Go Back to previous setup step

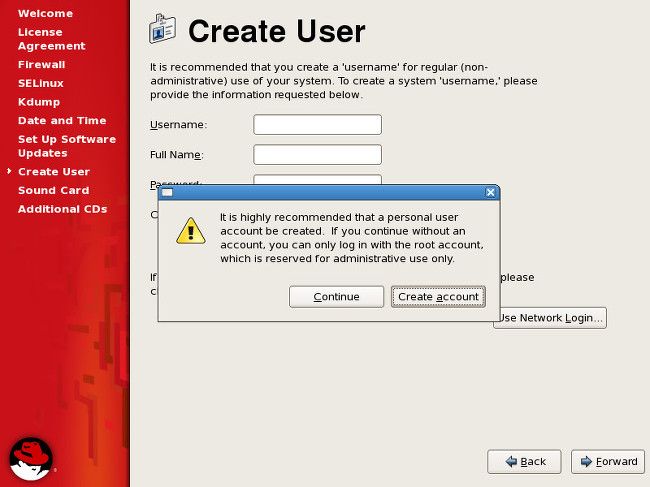click(524, 461)
